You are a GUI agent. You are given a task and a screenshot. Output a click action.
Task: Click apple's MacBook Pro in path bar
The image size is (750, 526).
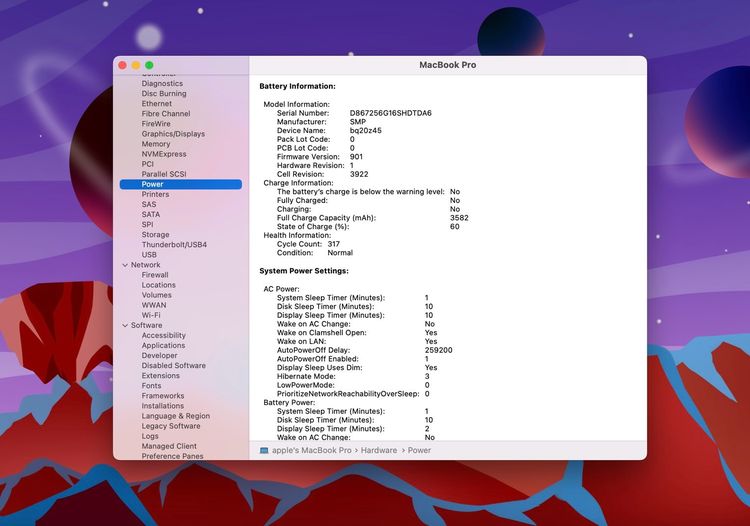pos(311,450)
